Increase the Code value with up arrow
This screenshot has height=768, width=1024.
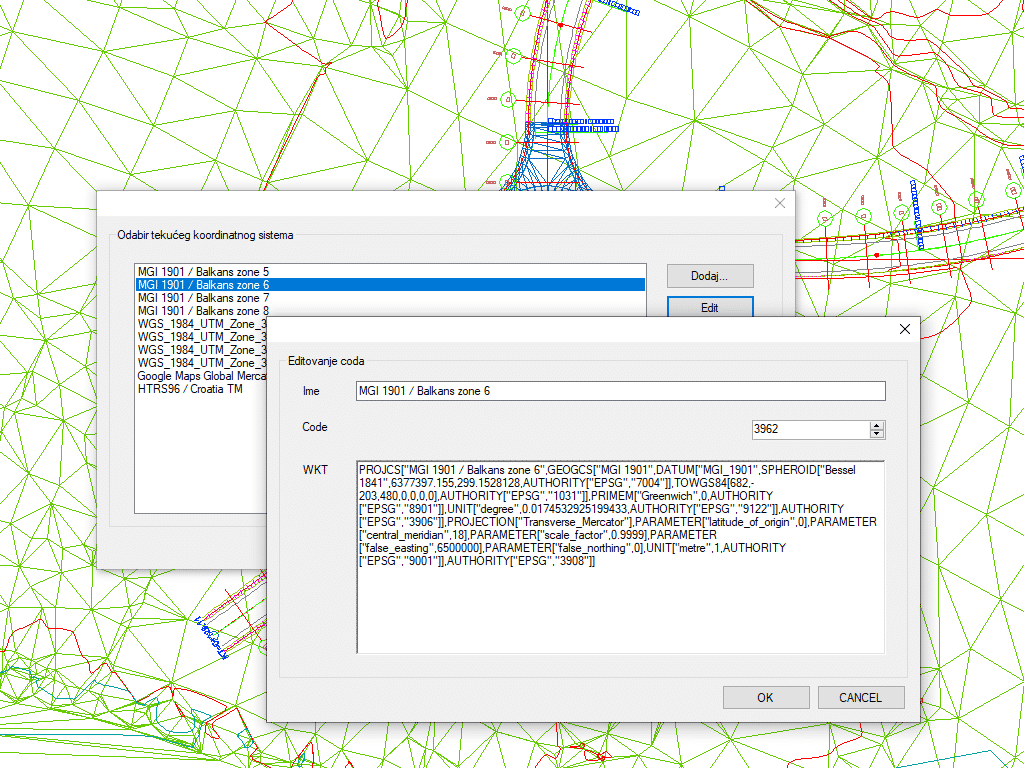pyautogui.click(x=877, y=424)
